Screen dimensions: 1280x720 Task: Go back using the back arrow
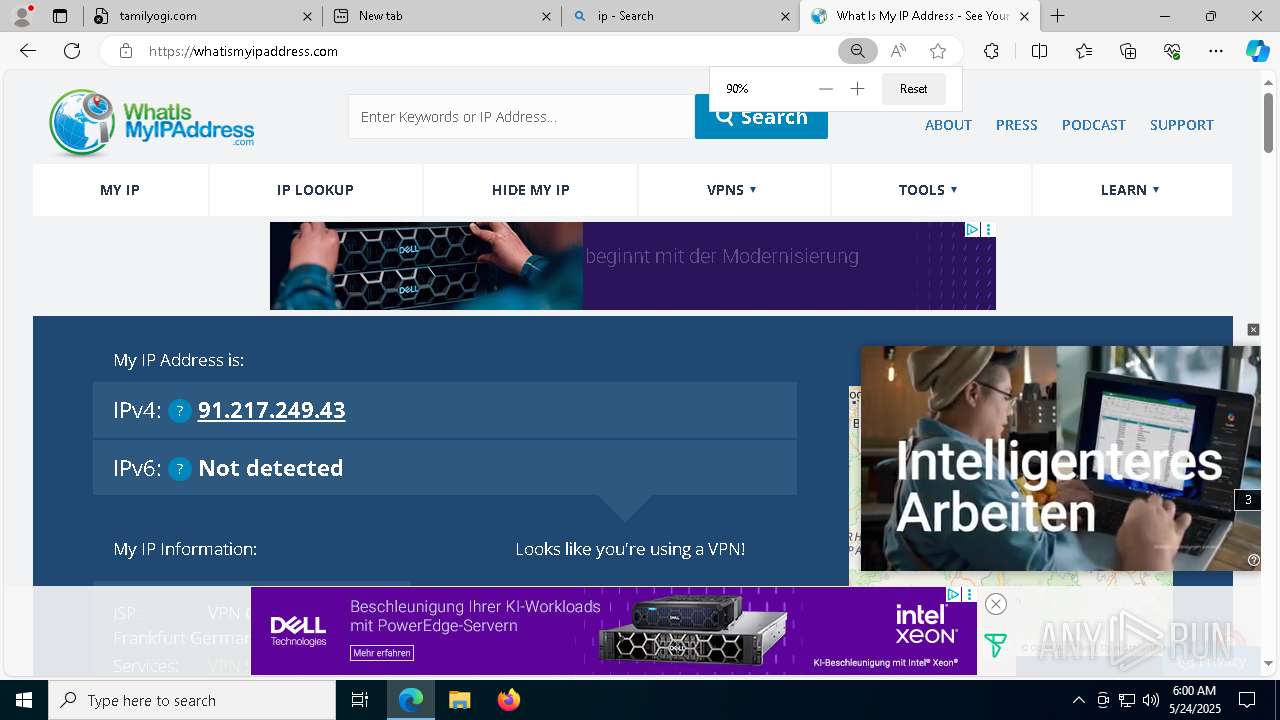(x=28, y=51)
